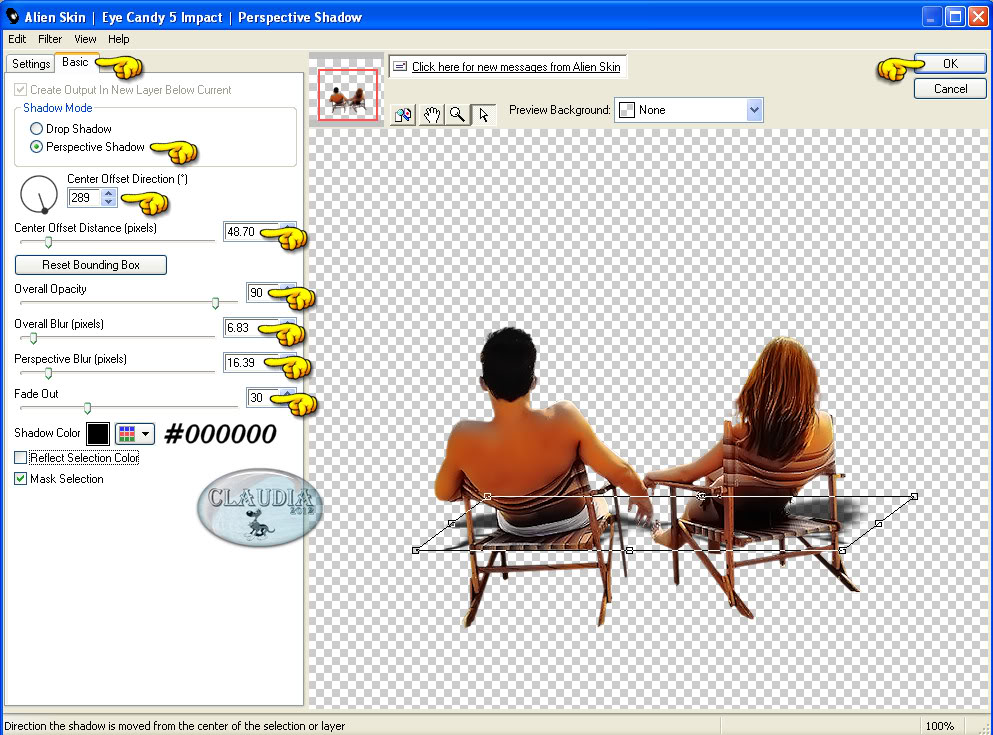Open new messages from Alien Skin link

[516, 66]
